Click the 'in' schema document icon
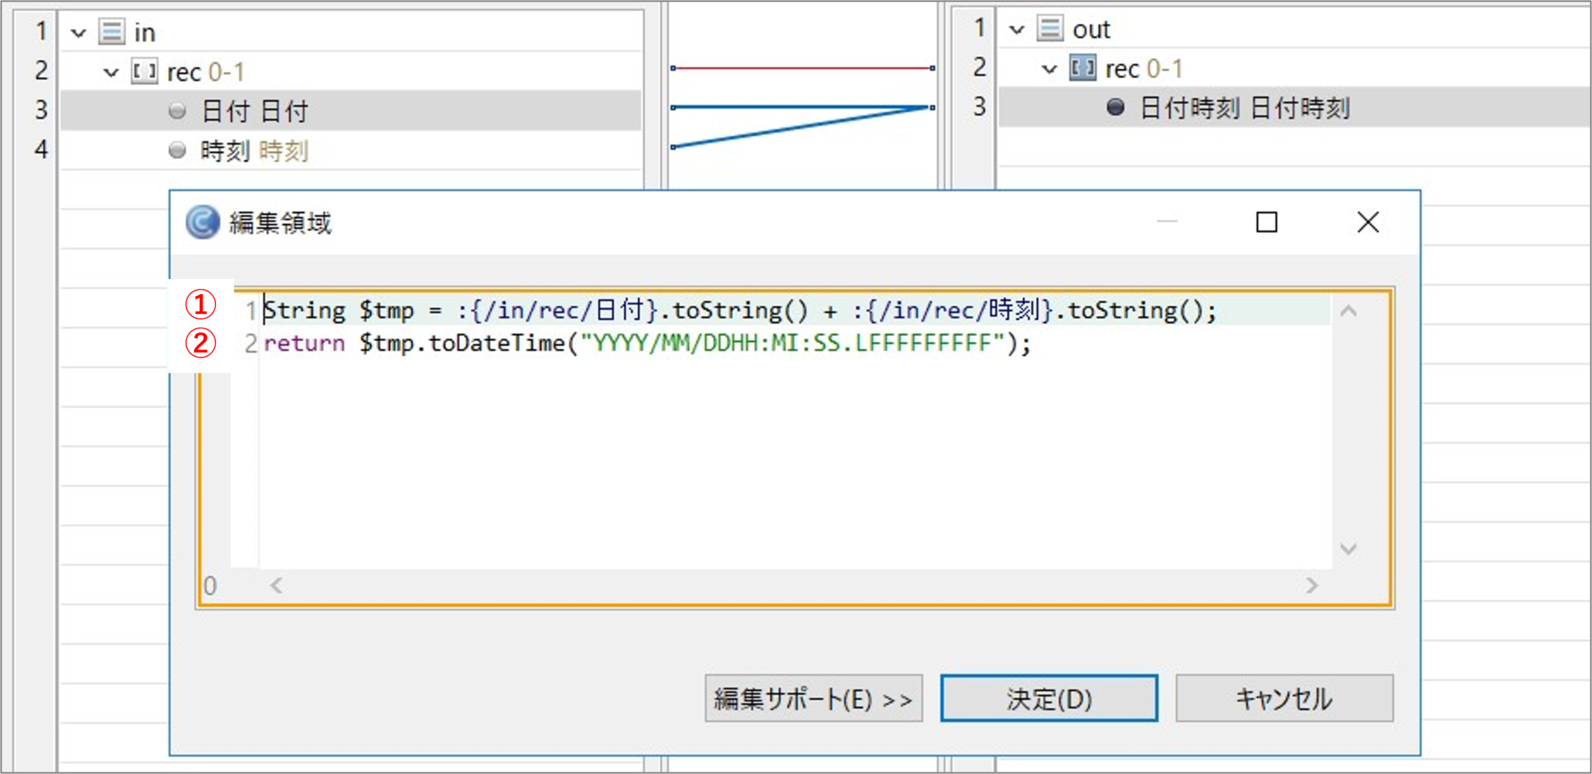1592x774 pixels. [x=112, y=32]
